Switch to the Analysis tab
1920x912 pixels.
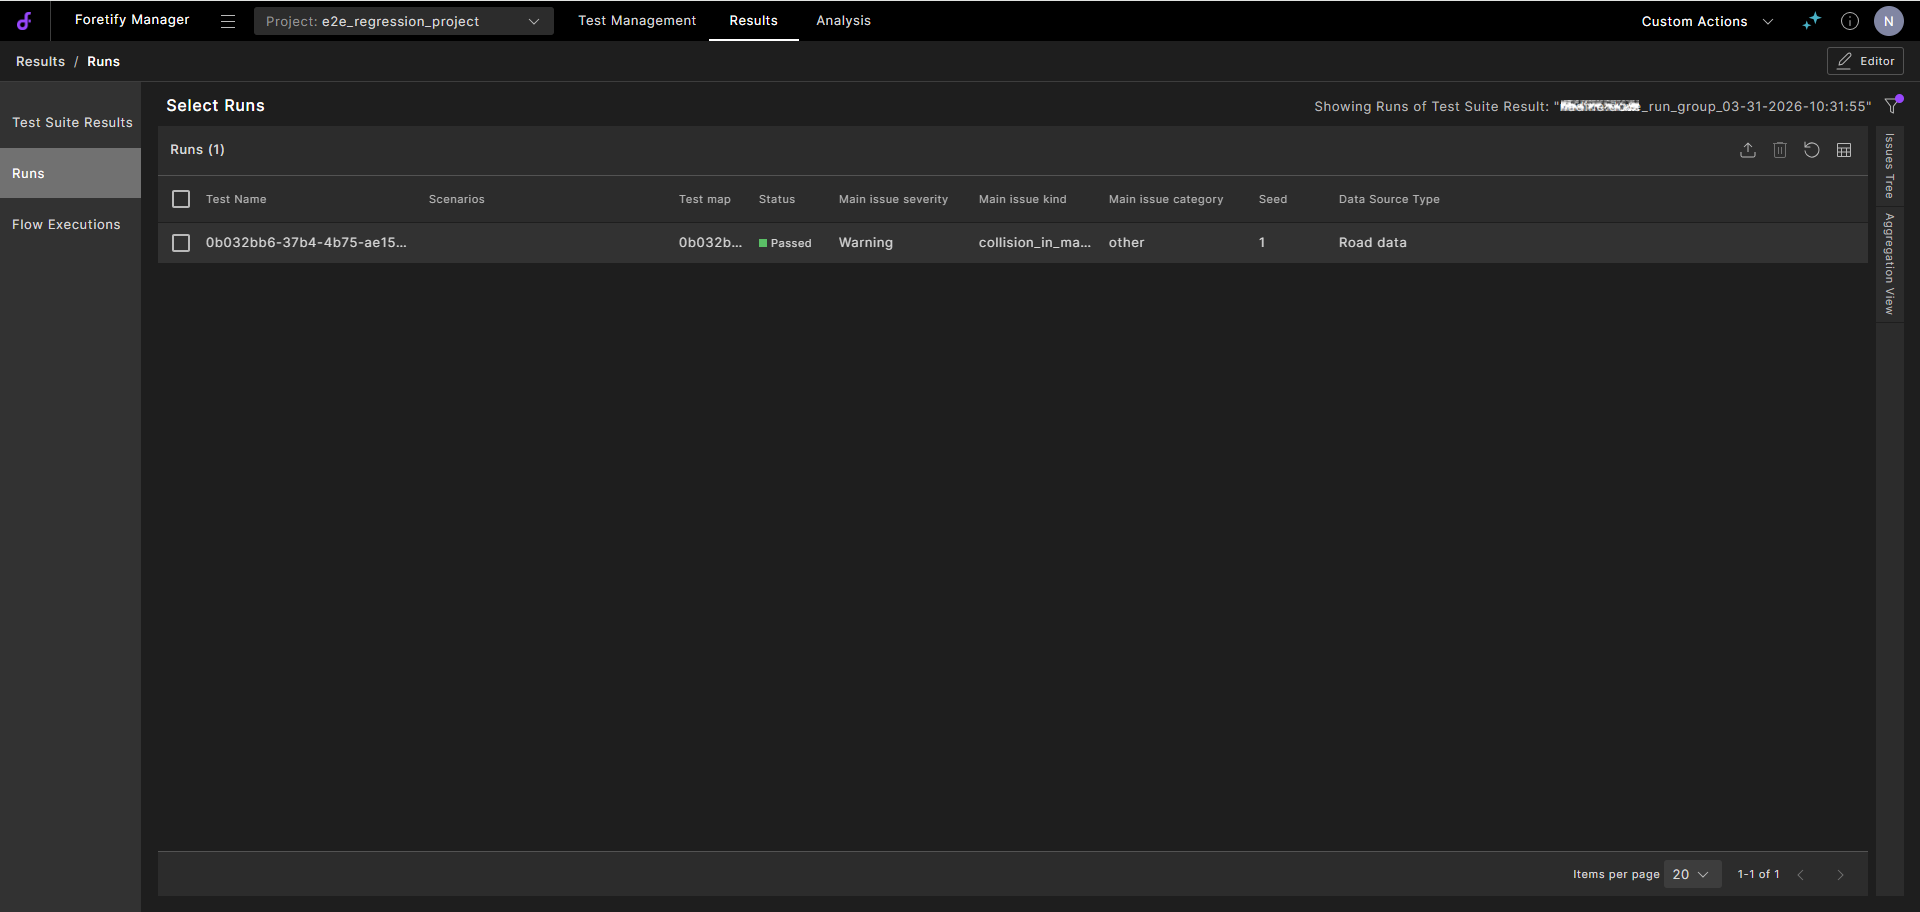[x=843, y=21]
